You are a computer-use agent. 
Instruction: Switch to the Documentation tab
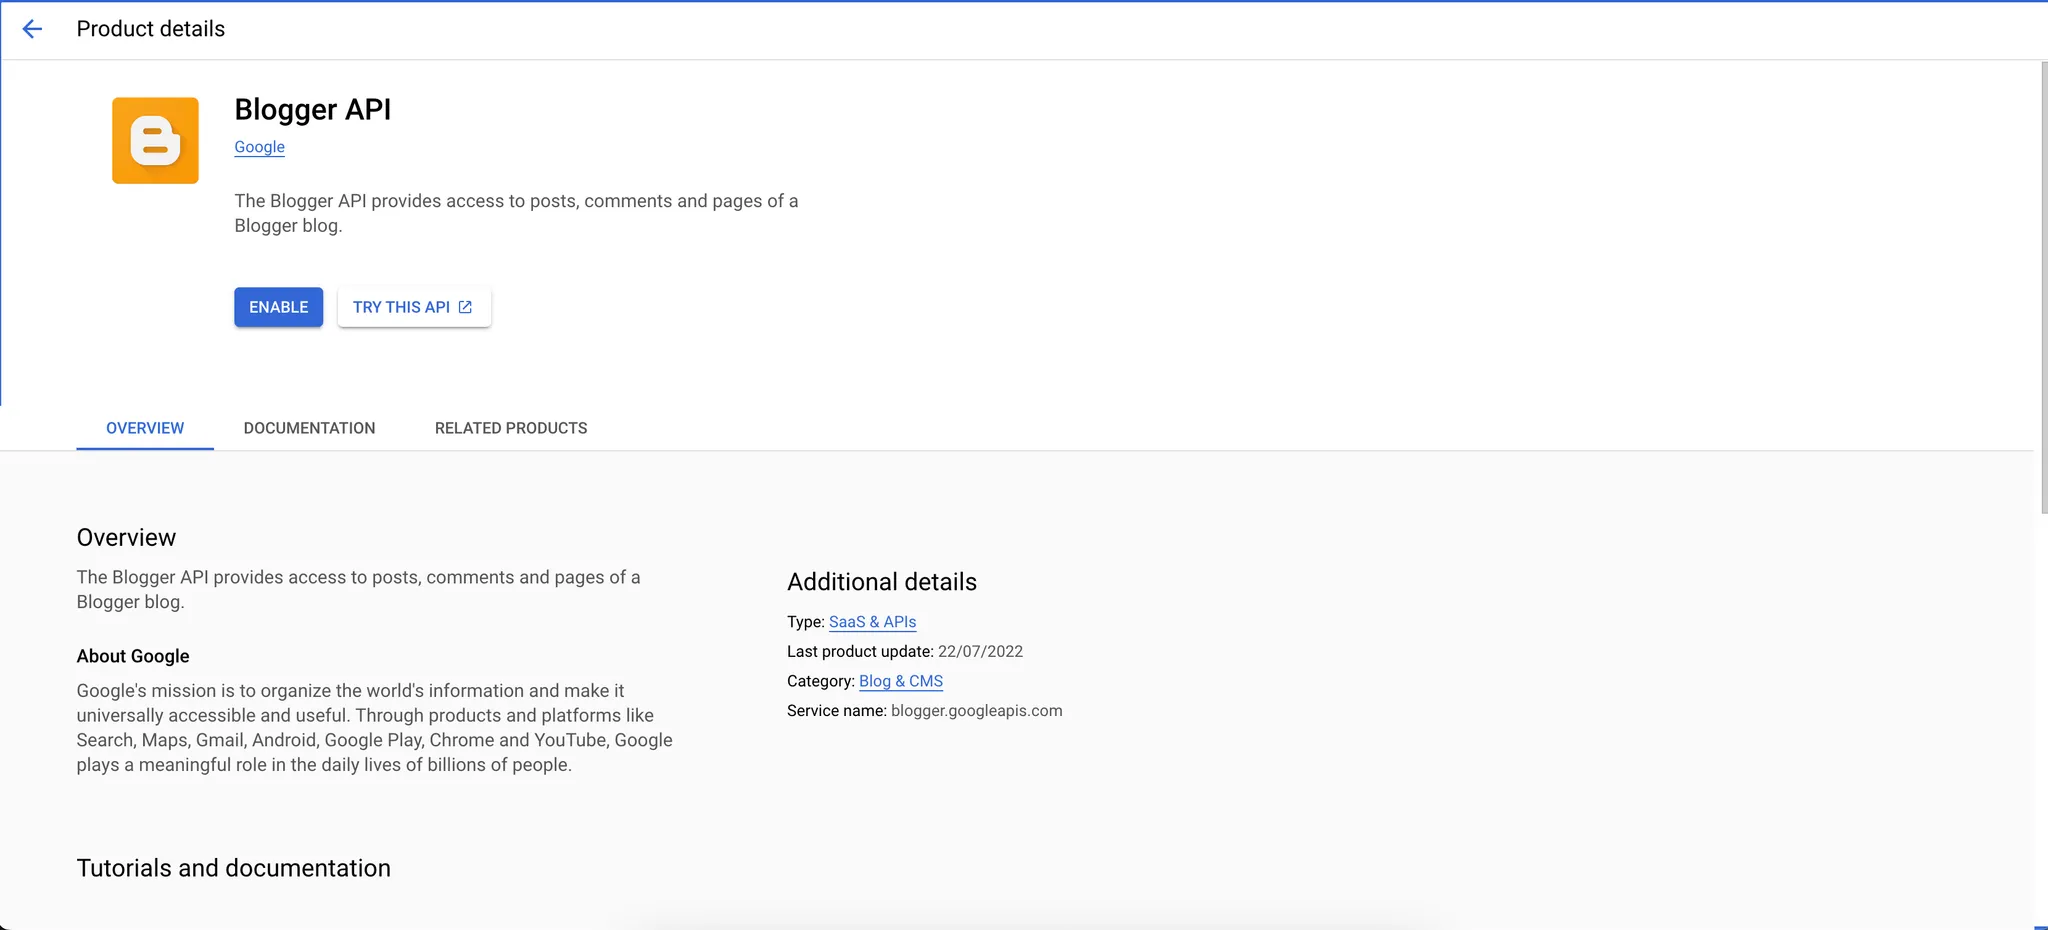point(310,428)
